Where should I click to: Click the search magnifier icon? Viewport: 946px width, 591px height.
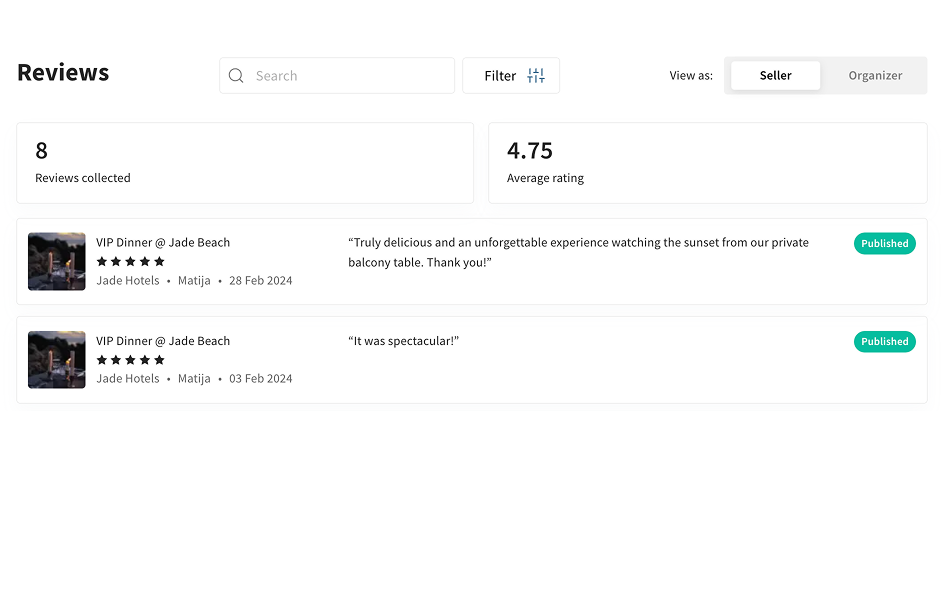click(236, 76)
